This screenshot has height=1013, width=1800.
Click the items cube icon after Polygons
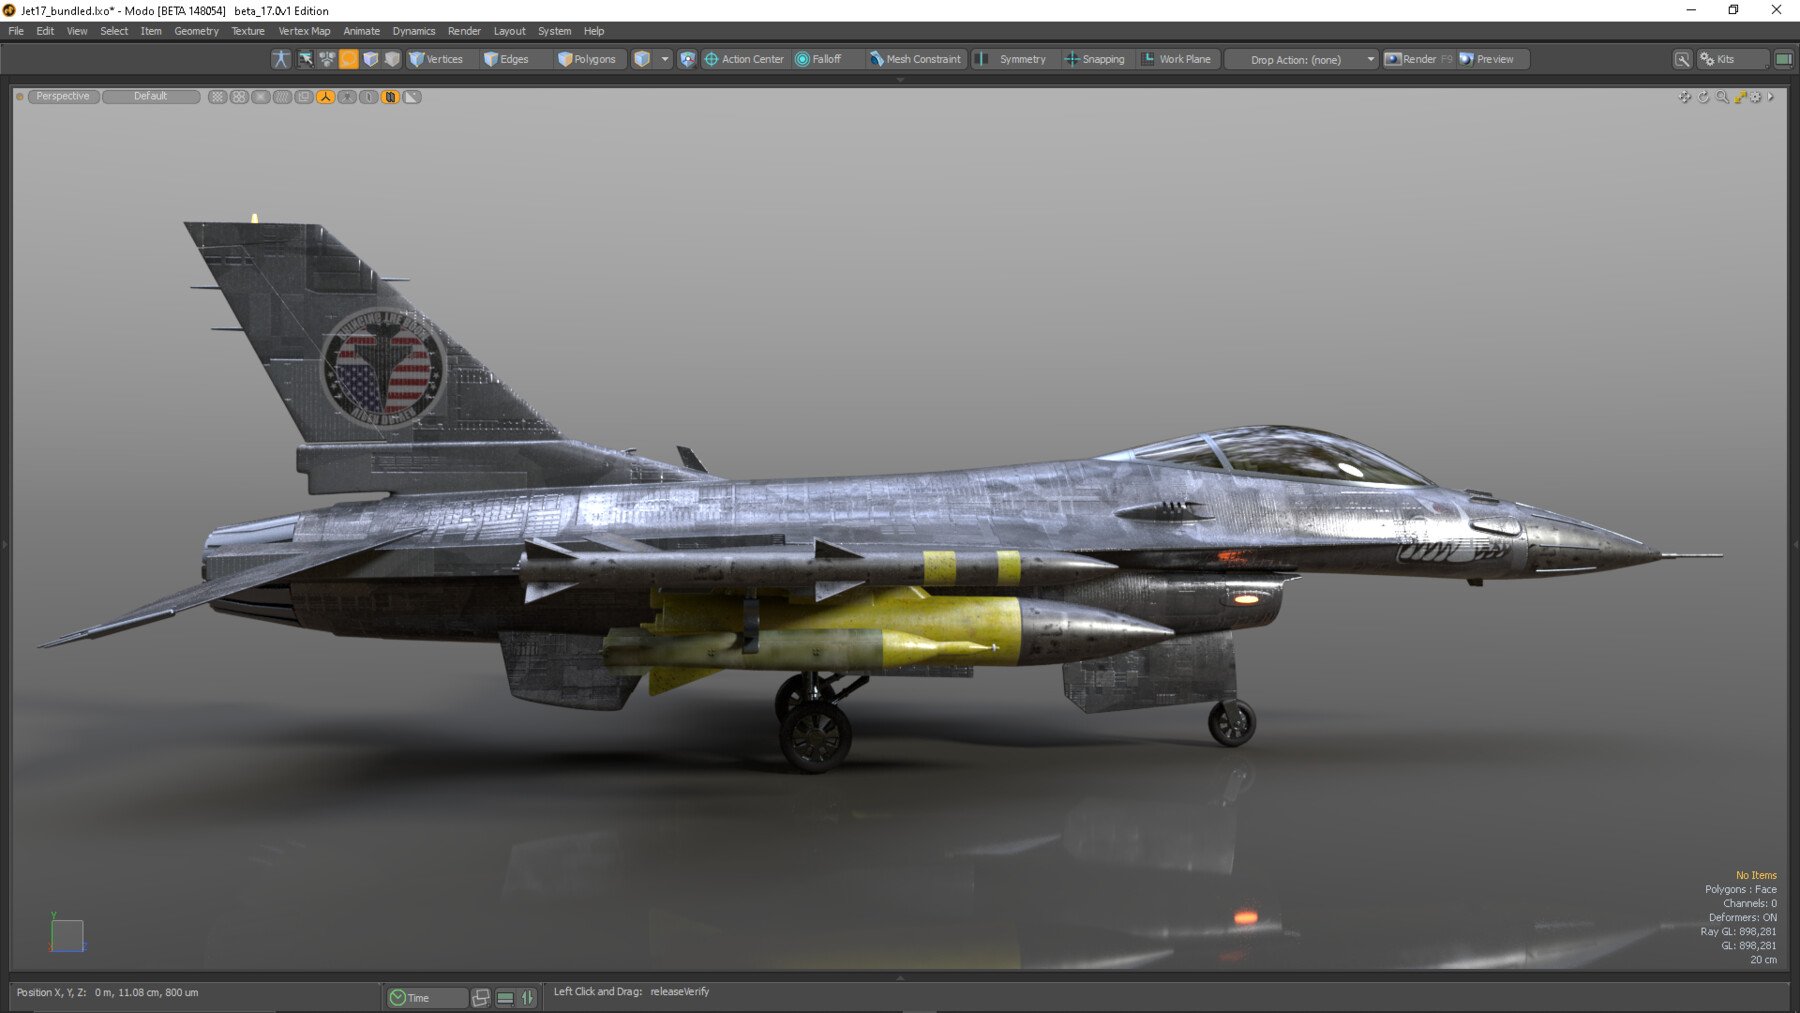pyautogui.click(x=642, y=59)
